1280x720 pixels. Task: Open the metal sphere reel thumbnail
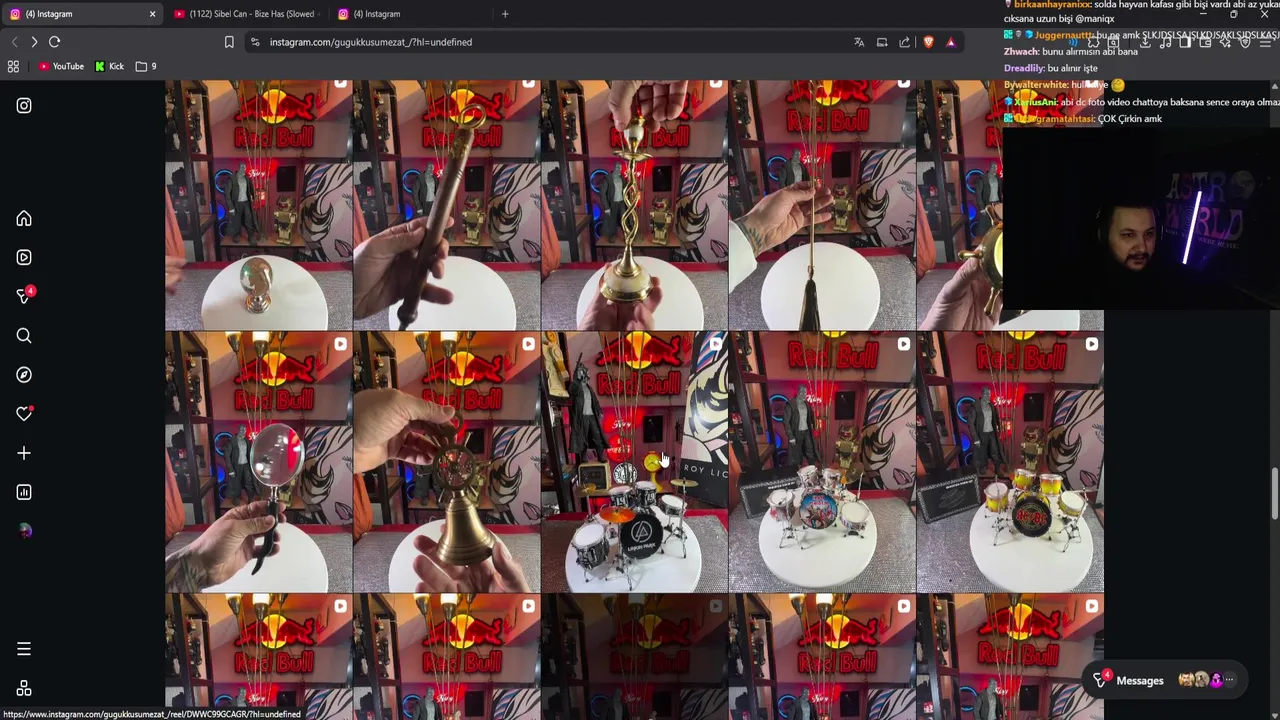258,205
